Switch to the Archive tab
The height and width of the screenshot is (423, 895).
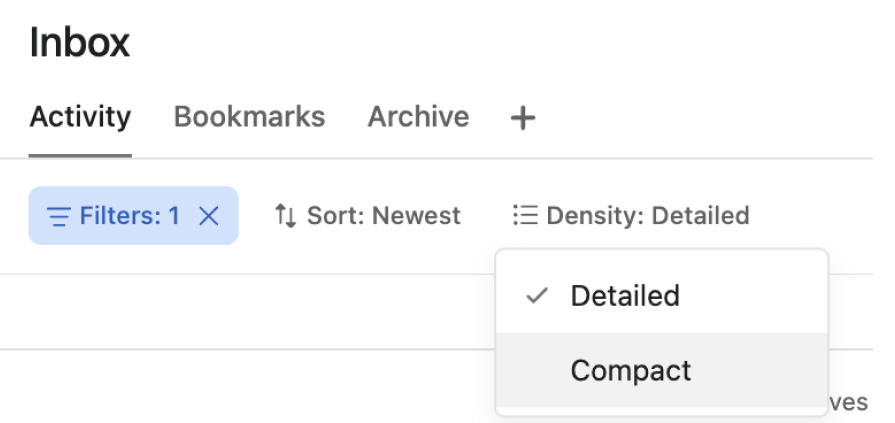pos(418,117)
